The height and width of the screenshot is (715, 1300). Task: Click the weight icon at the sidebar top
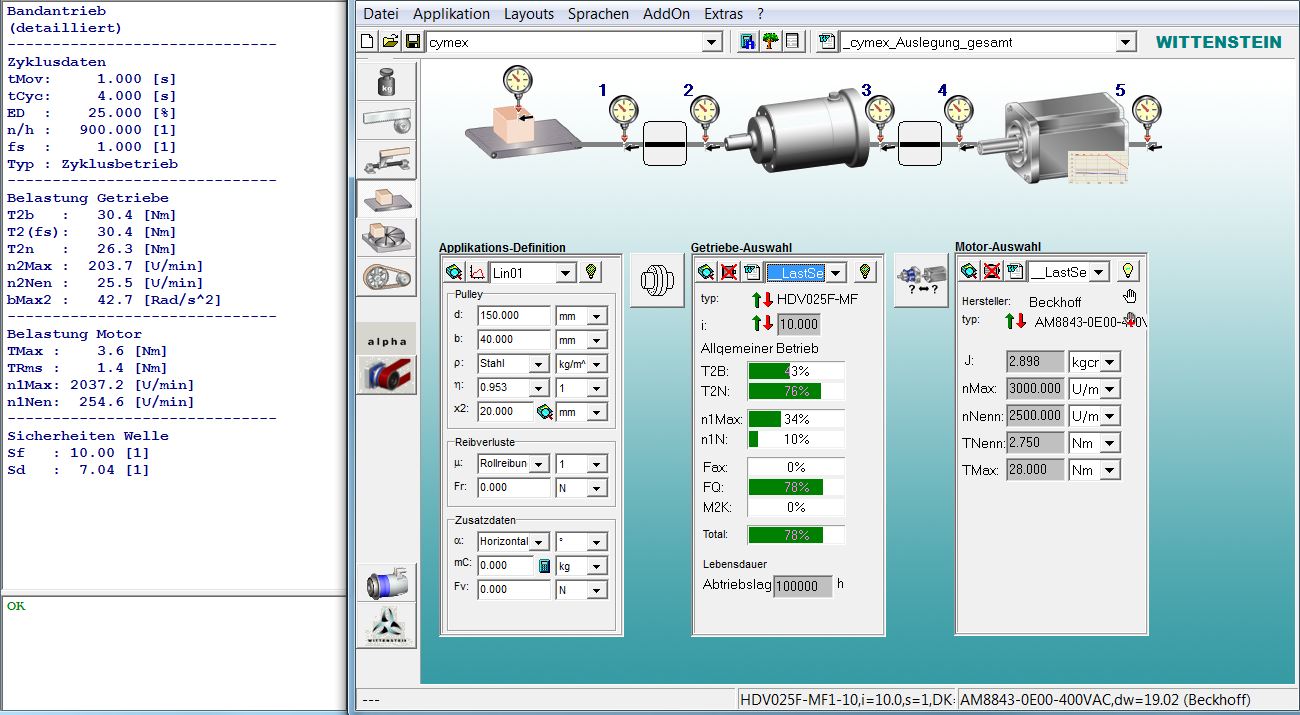pos(388,84)
